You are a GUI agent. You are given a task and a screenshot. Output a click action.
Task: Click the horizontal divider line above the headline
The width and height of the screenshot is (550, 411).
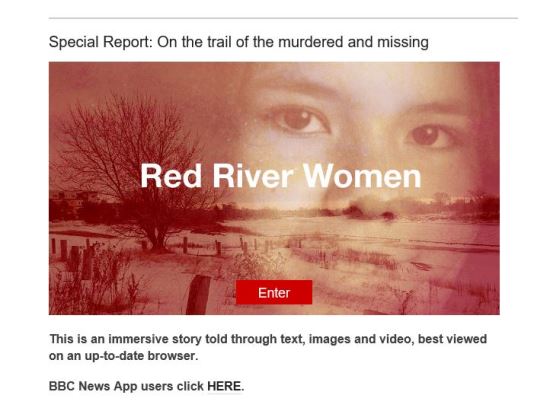coord(283,18)
